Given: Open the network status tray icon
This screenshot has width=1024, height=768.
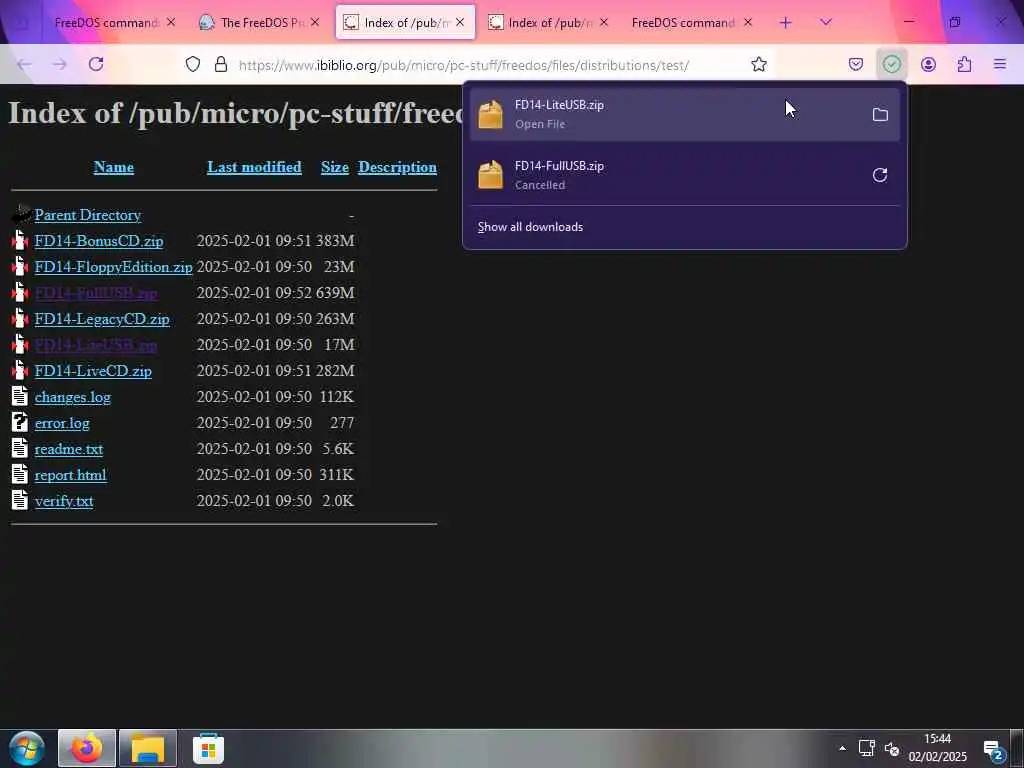Looking at the screenshot, I should [867, 748].
